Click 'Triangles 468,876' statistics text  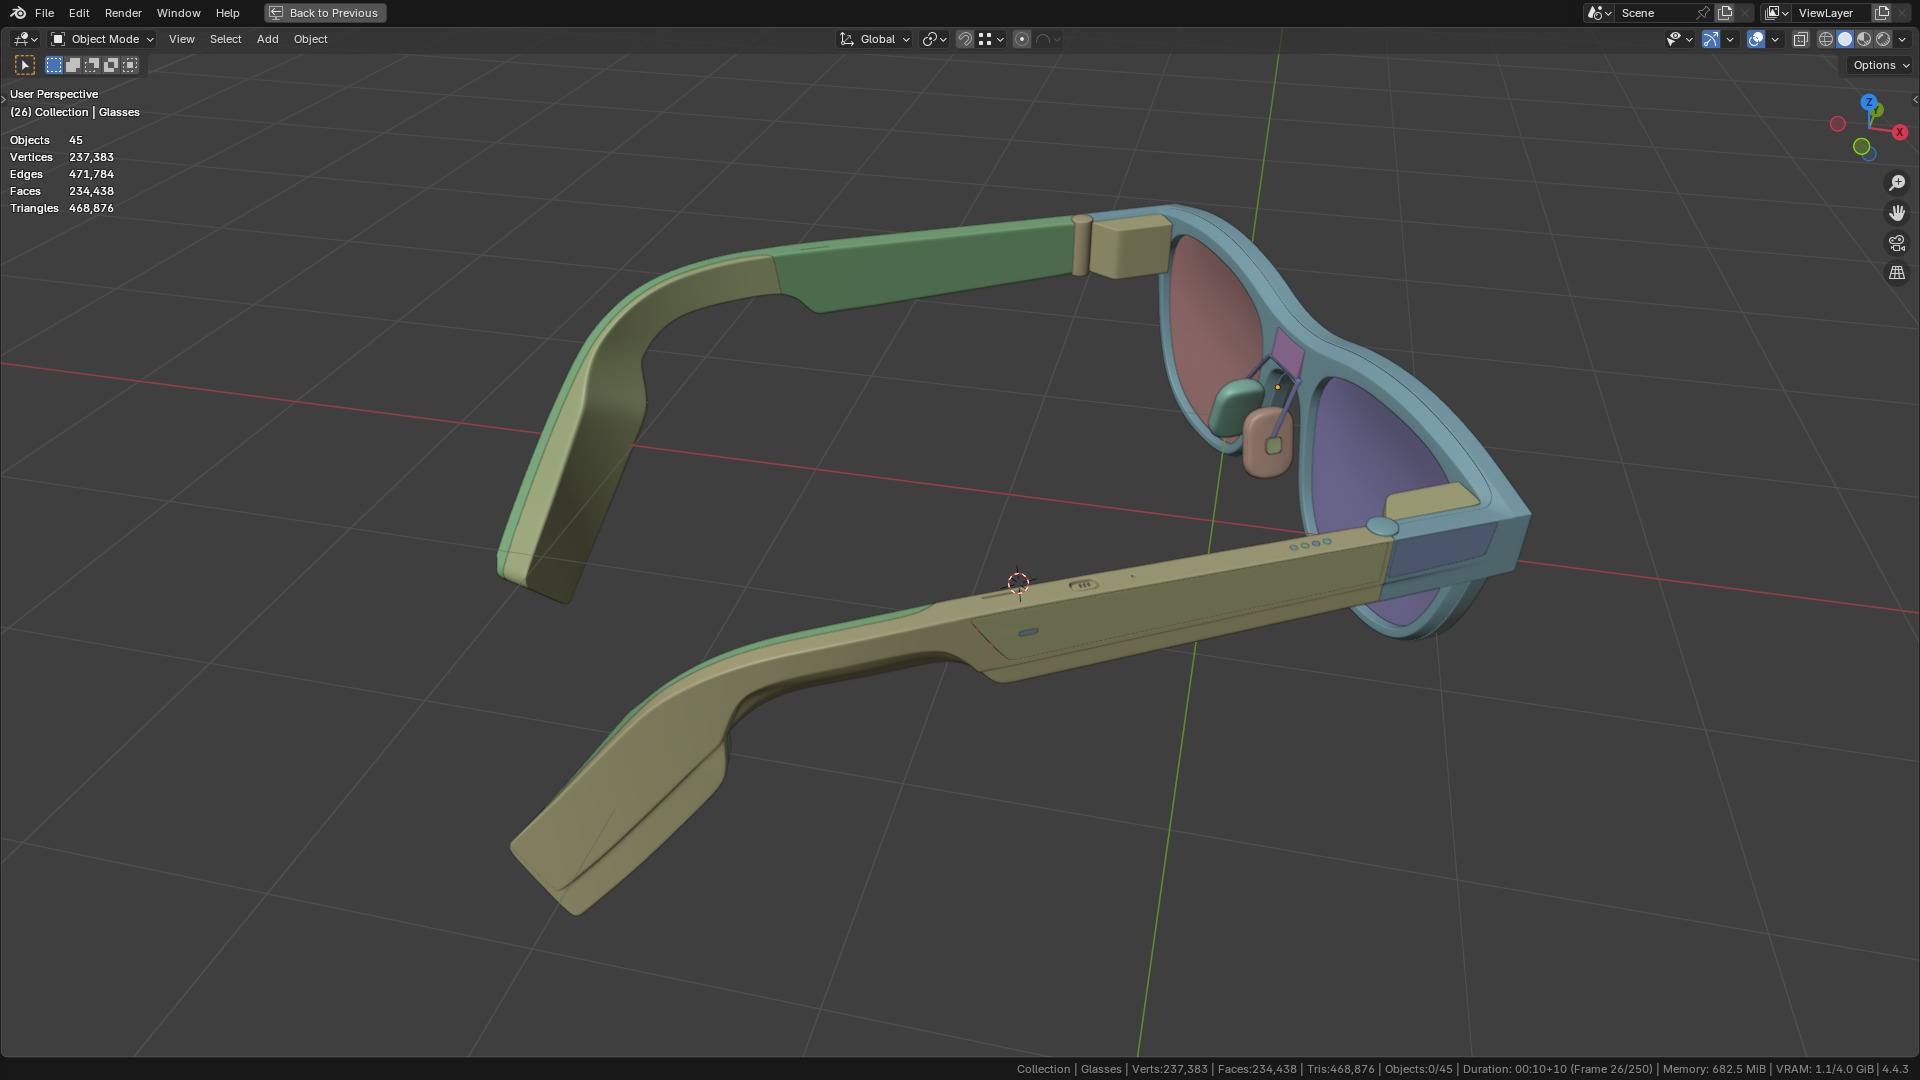pos(62,208)
